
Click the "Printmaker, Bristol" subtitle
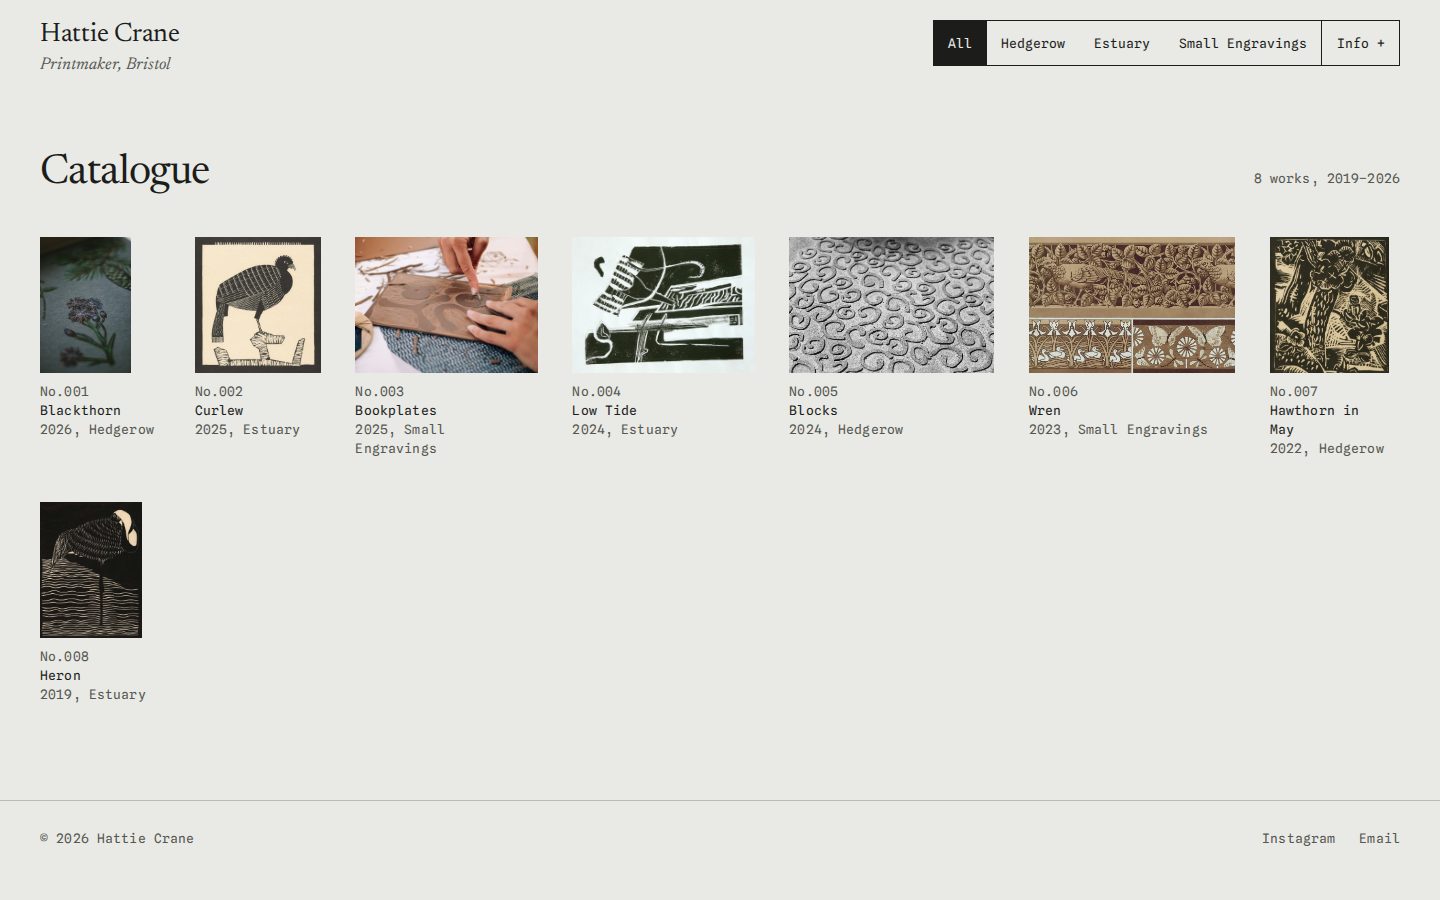(105, 63)
